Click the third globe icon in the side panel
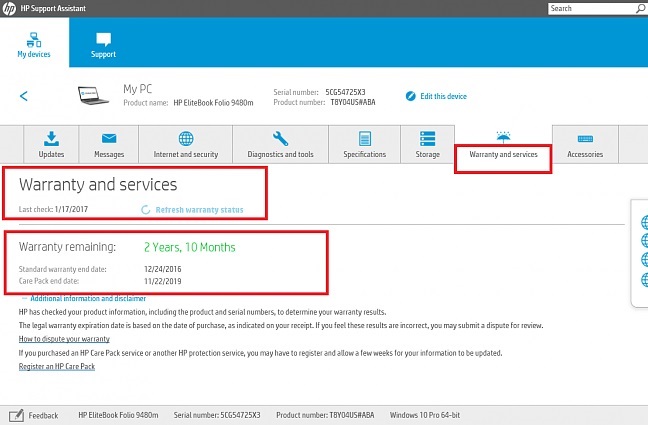The height and width of the screenshot is (425, 648). (x=644, y=260)
